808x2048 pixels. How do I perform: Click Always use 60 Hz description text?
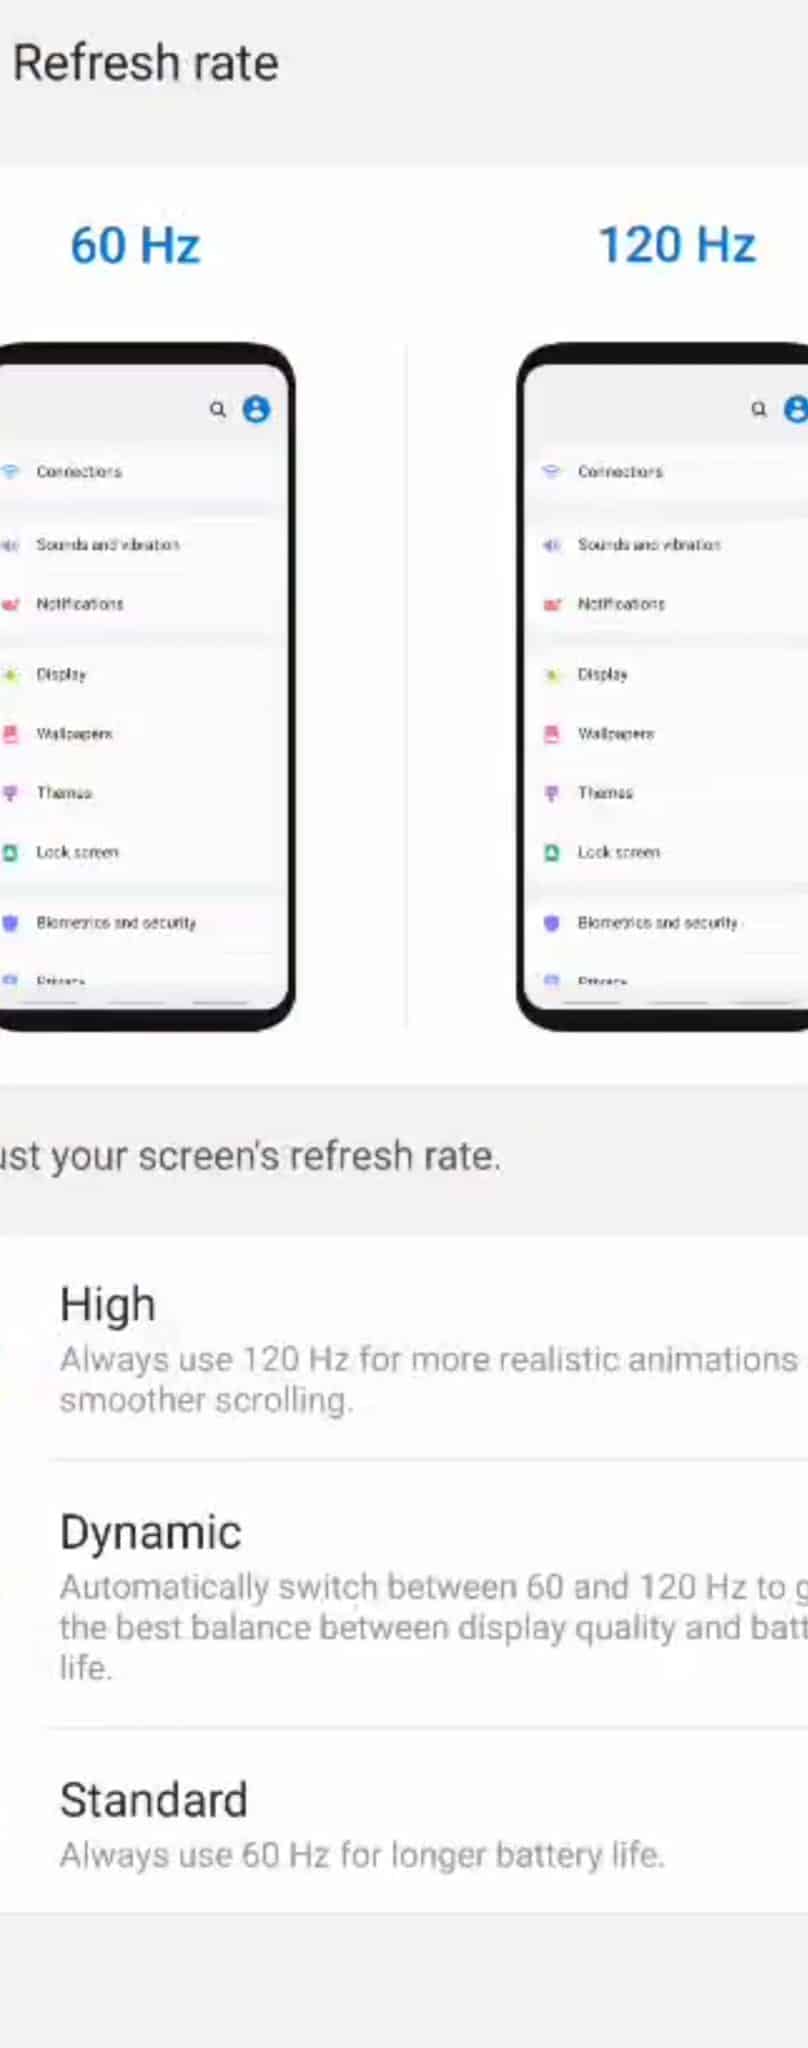[362, 1856]
